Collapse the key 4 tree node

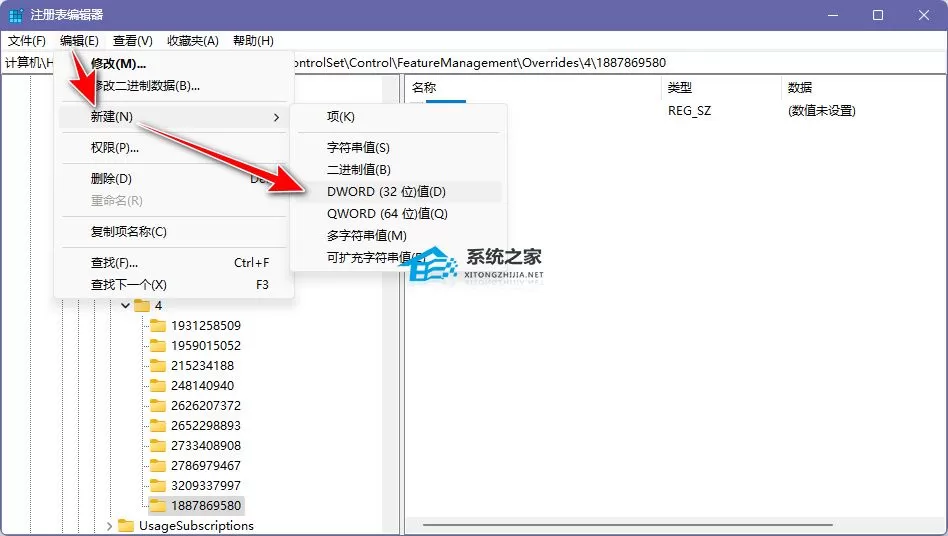point(125,306)
